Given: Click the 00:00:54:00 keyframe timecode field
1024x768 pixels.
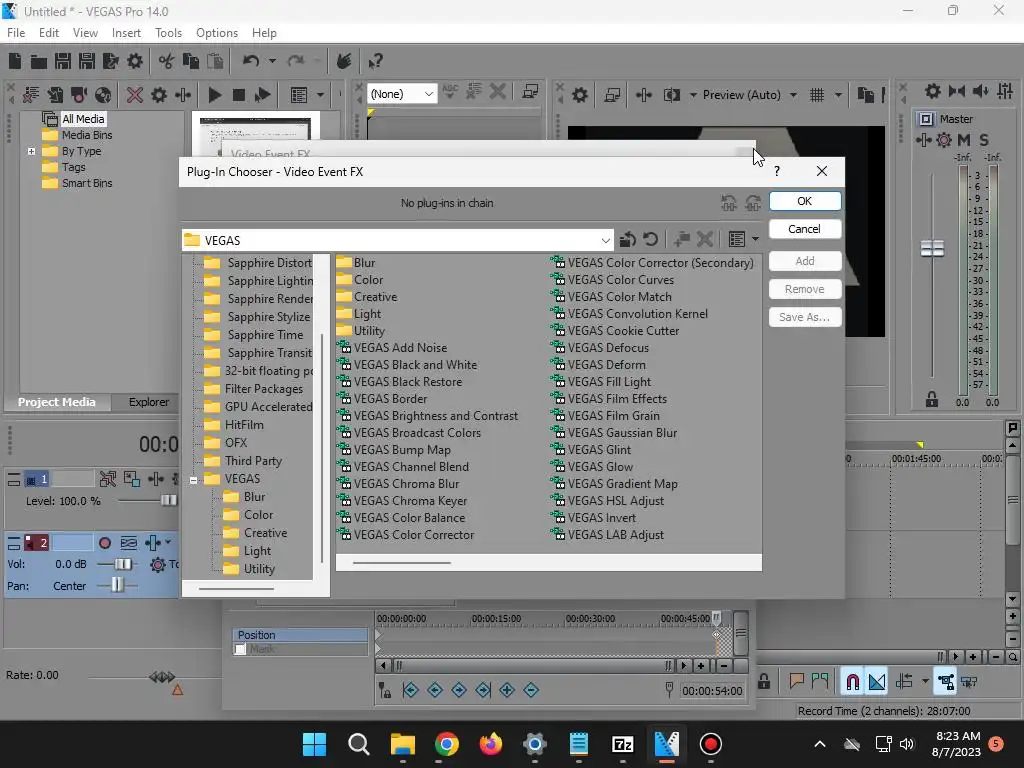Looking at the screenshot, I should pyautogui.click(x=712, y=691).
